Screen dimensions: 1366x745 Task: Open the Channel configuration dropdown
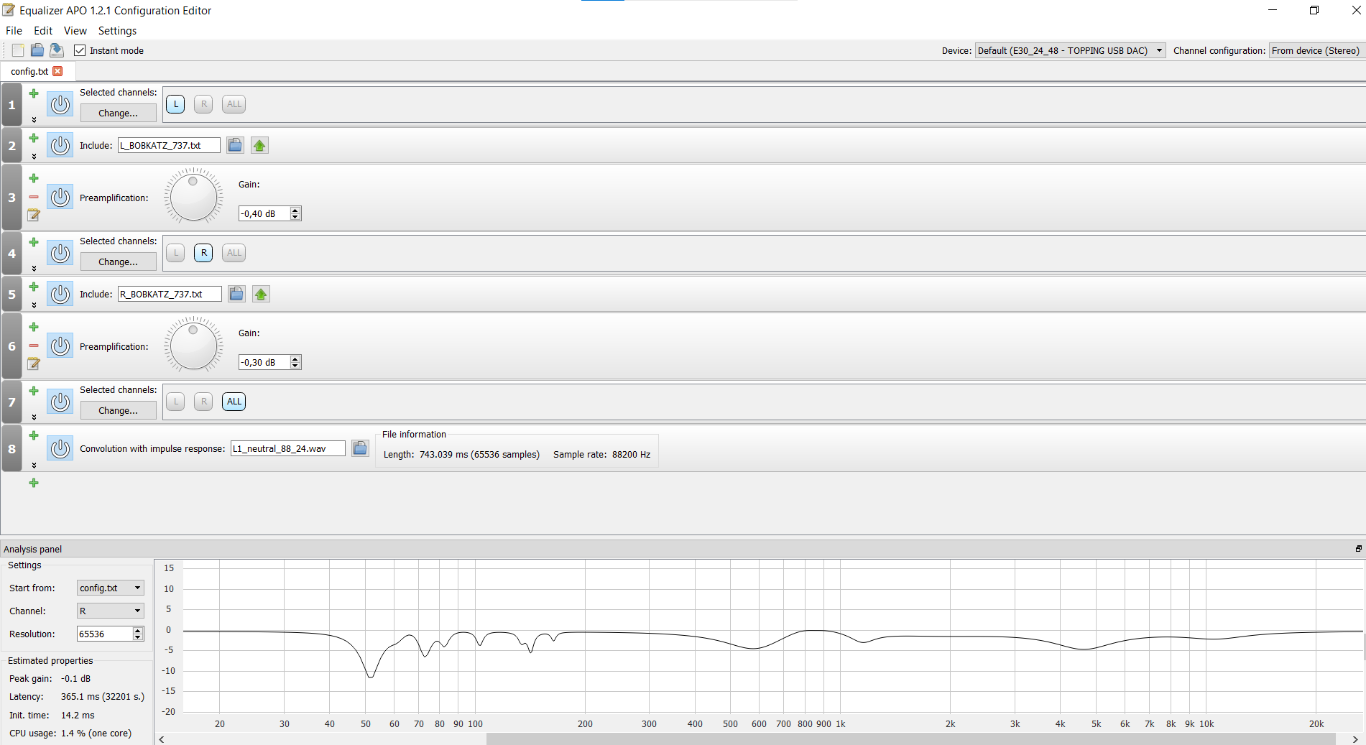[x=1315, y=50]
